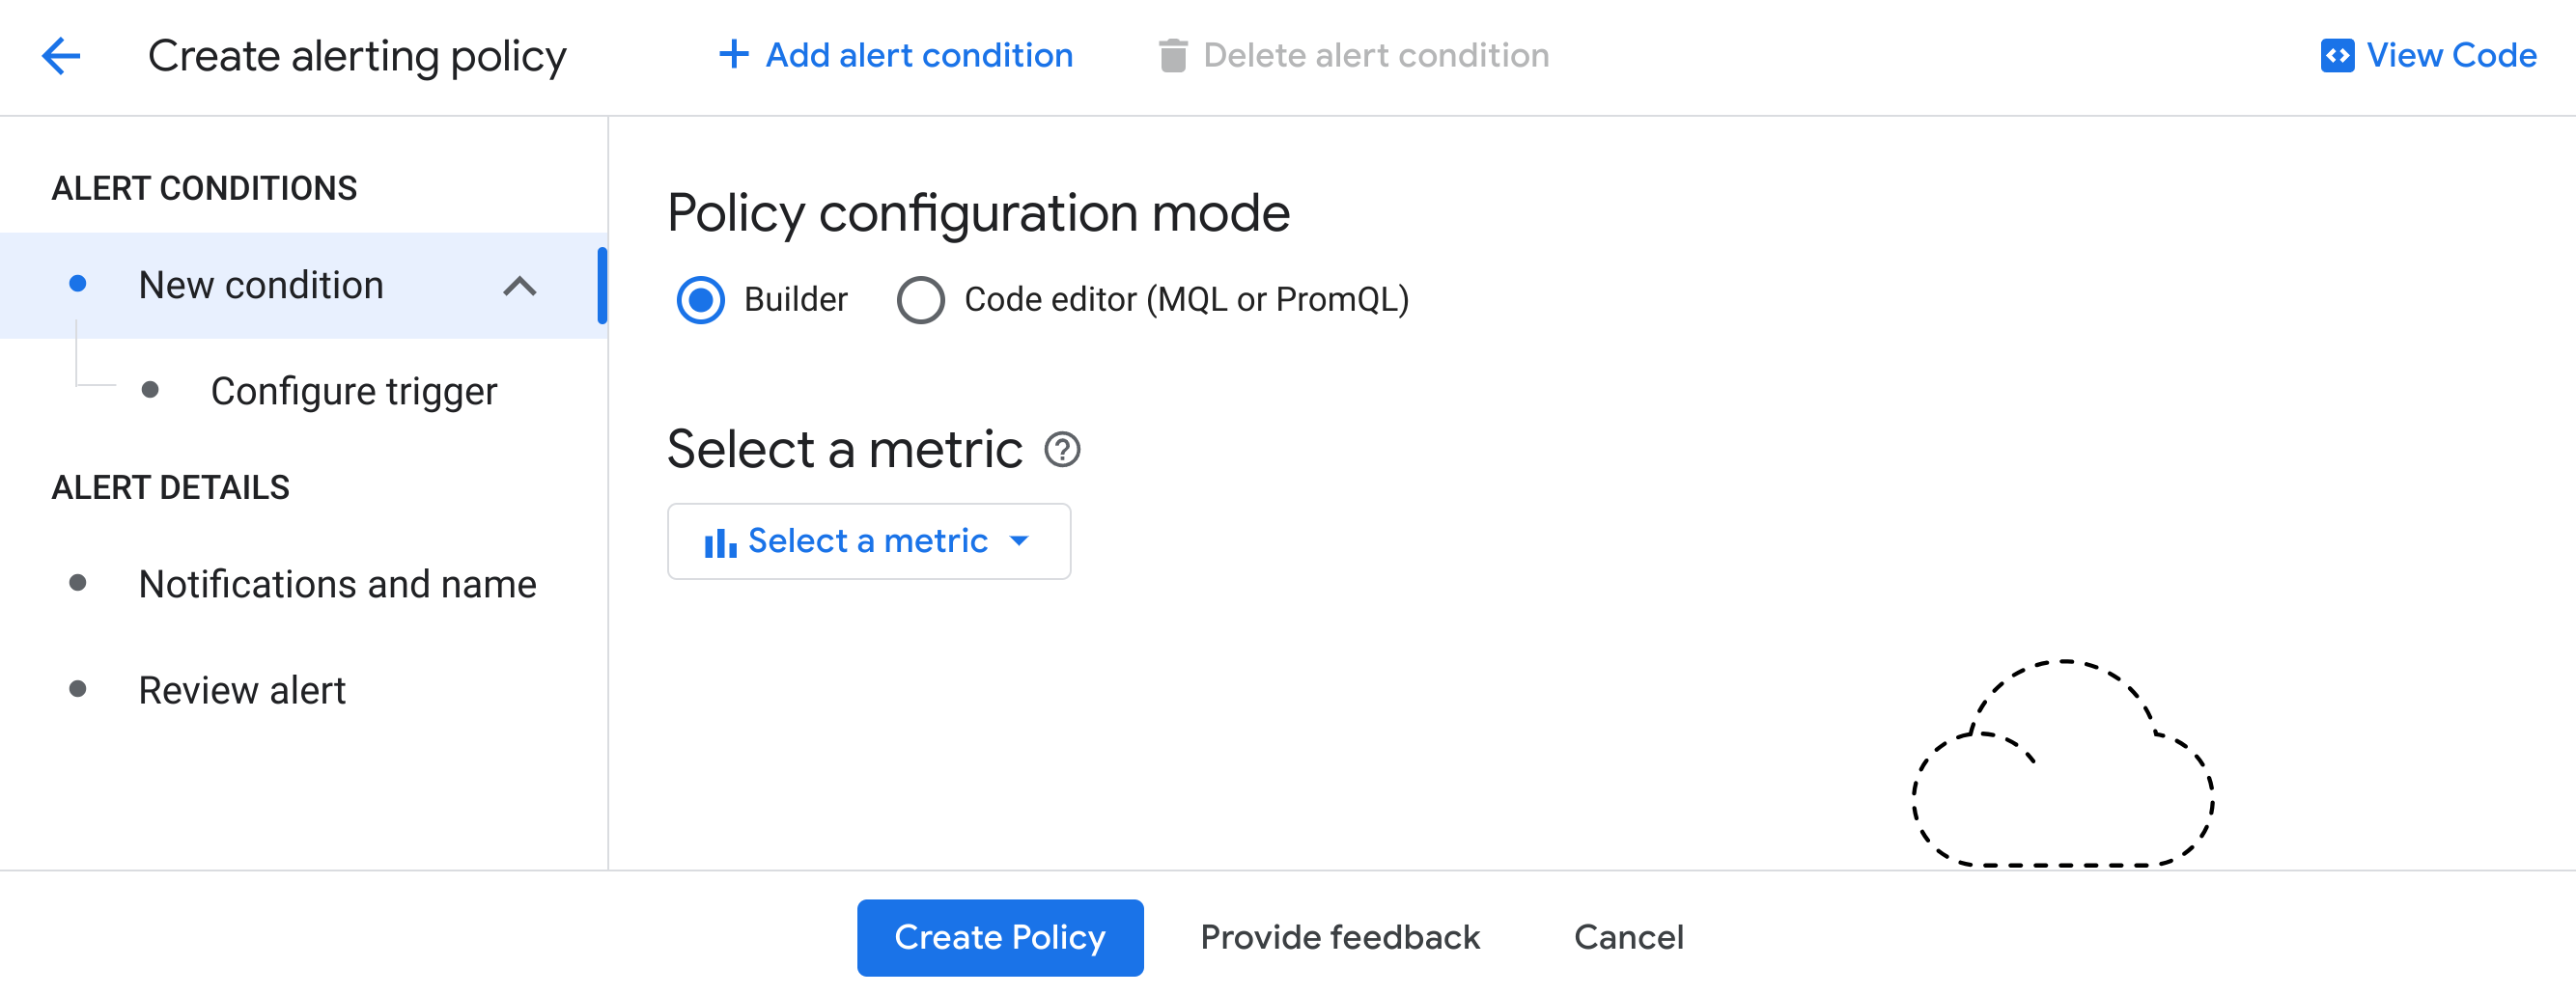
Task: Click Provide feedback
Action: [1340, 937]
